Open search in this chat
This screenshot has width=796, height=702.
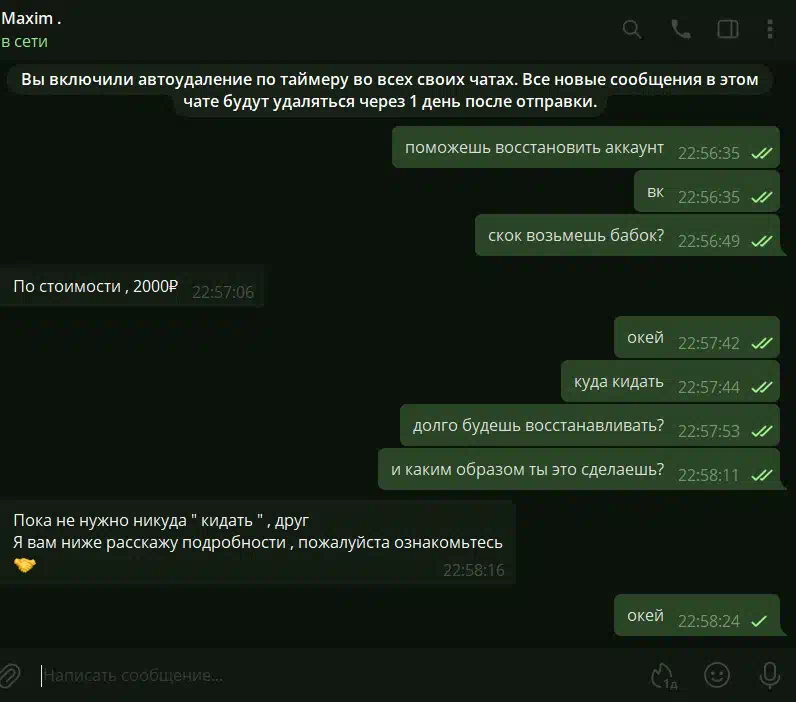(x=632, y=29)
